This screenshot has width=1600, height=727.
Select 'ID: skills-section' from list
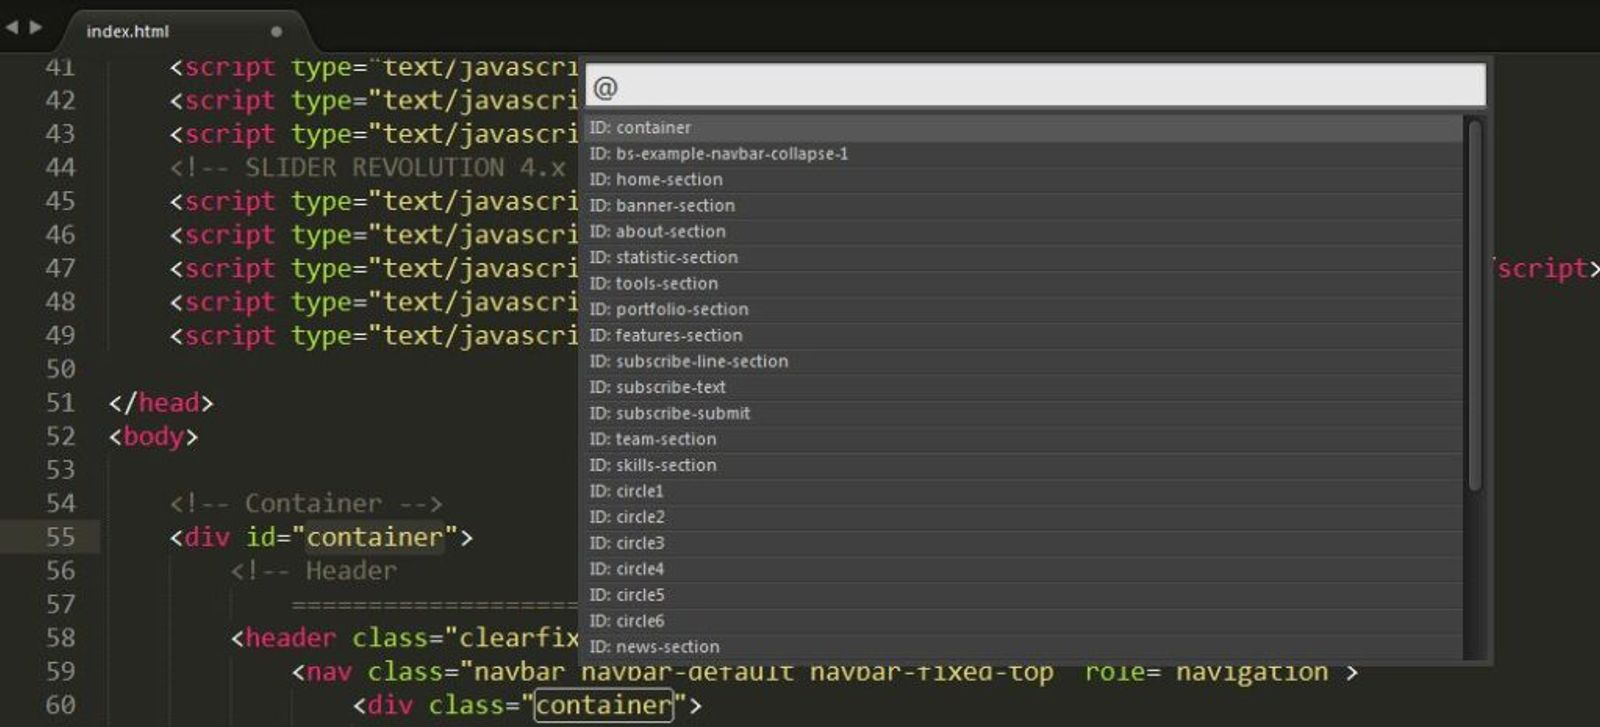pos(1023,466)
